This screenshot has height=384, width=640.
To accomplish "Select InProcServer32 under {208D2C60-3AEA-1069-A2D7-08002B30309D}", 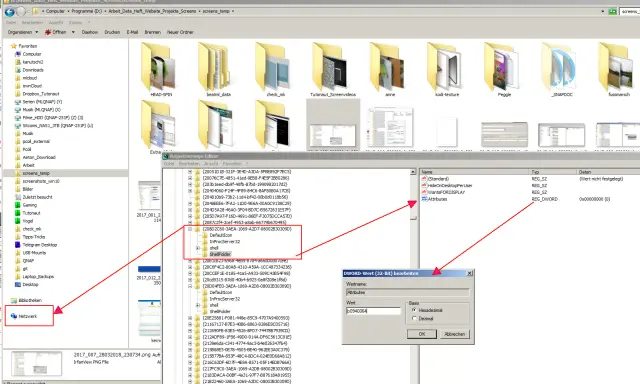I will pyautogui.click(x=224, y=242).
